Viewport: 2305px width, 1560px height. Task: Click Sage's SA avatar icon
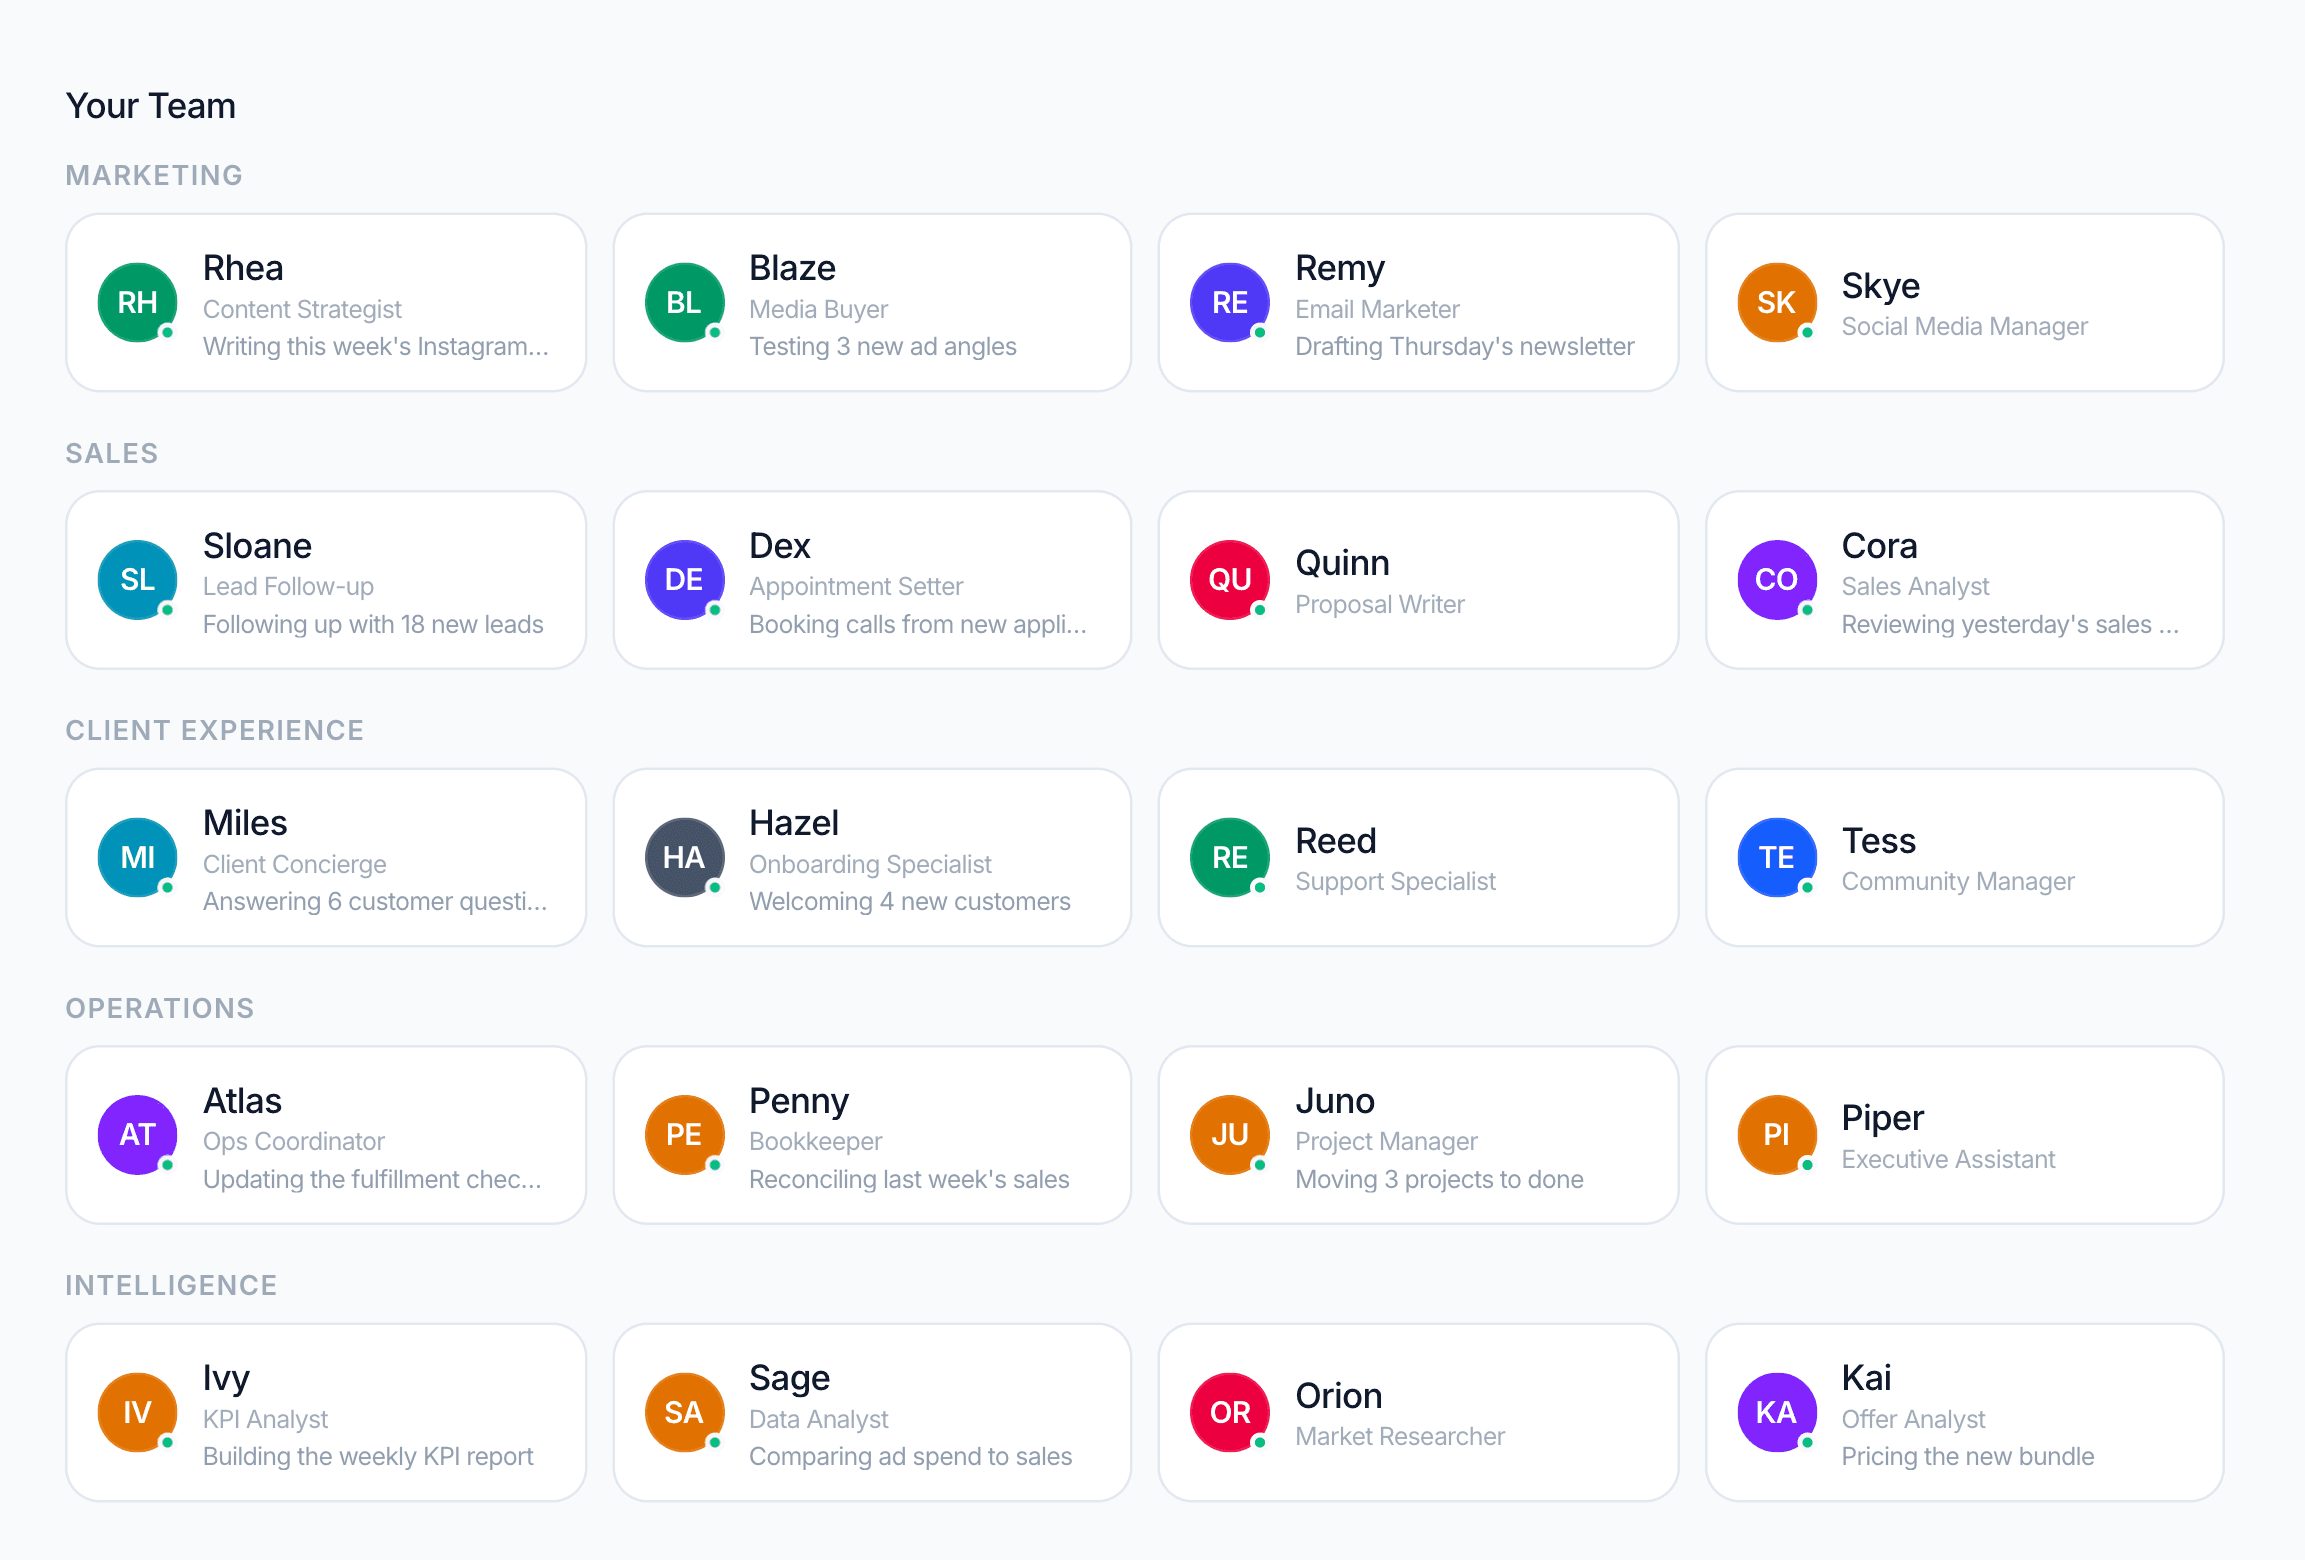pos(684,1412)
